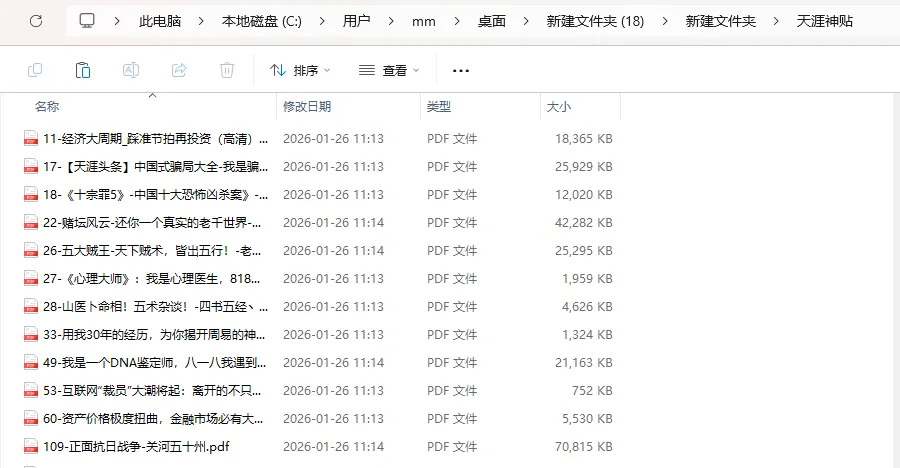
Task: Click 天涯神贴 in the address bar
Action: pyautogui.click(x=825, y=21)
